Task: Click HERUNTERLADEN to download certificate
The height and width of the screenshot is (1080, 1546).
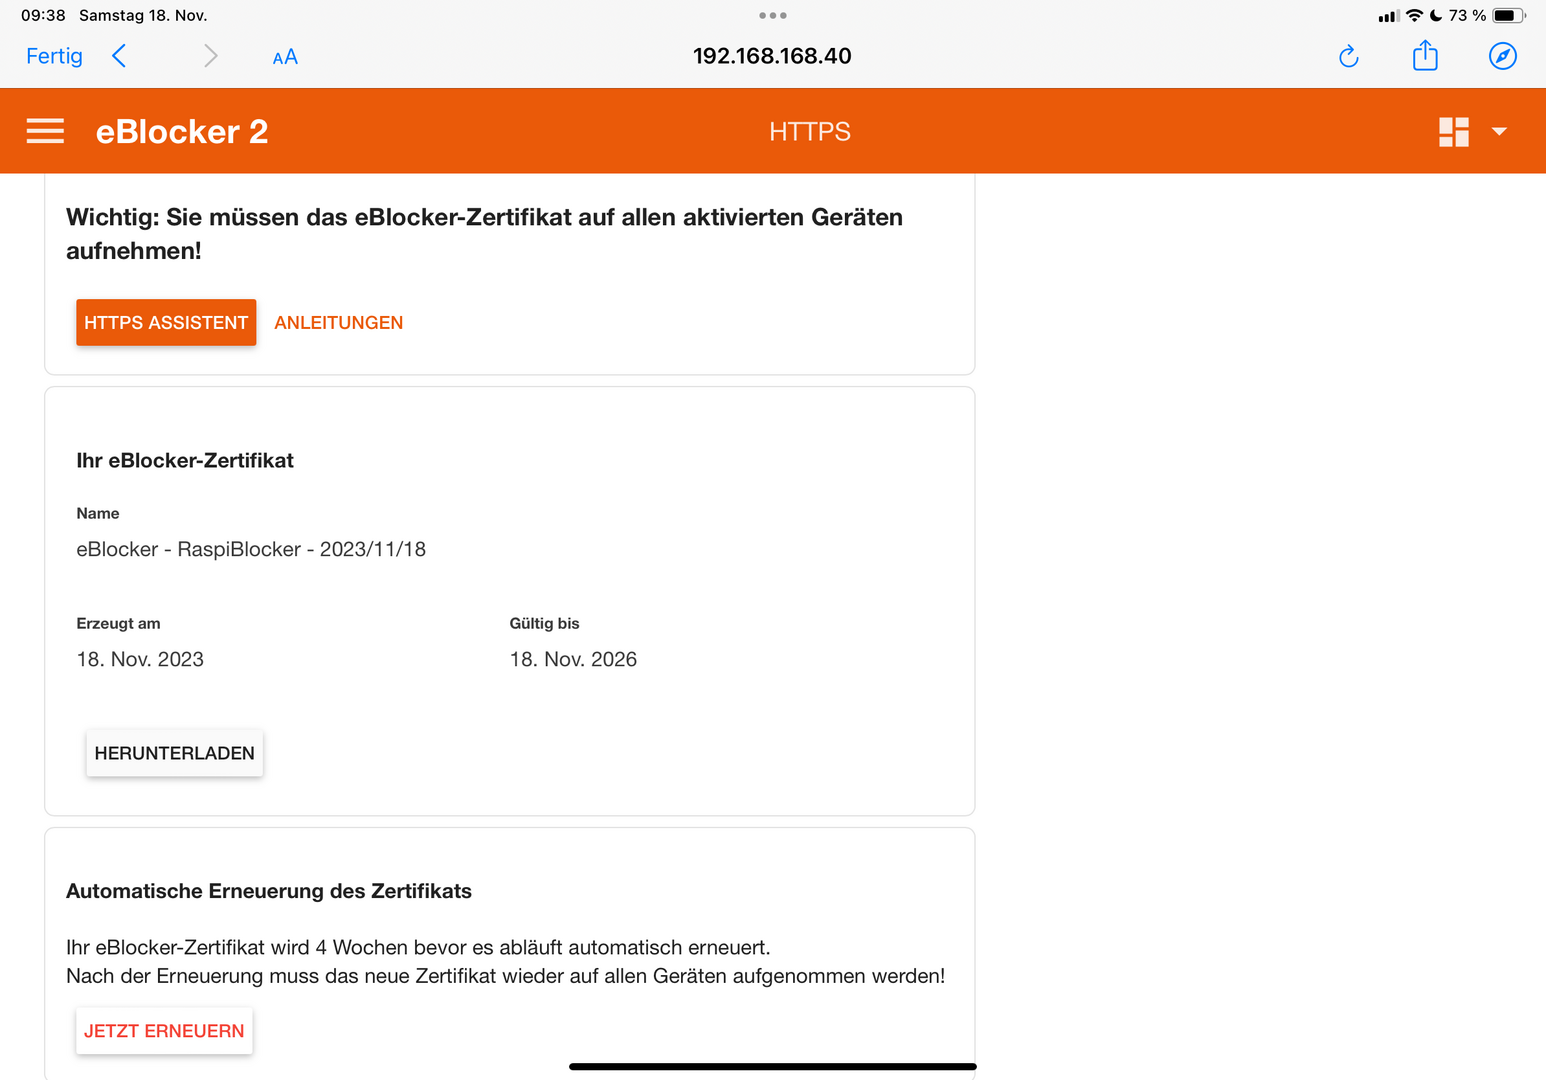Action: [174, 753]
